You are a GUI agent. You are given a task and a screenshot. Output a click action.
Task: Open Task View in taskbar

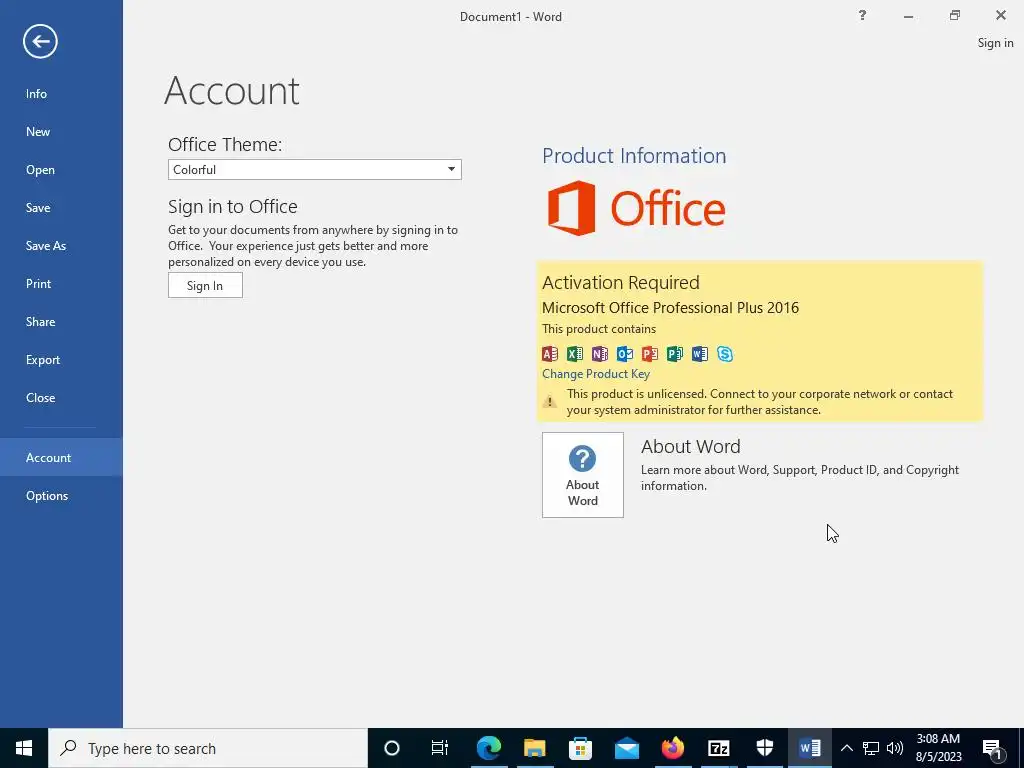(x=440, y=748)
